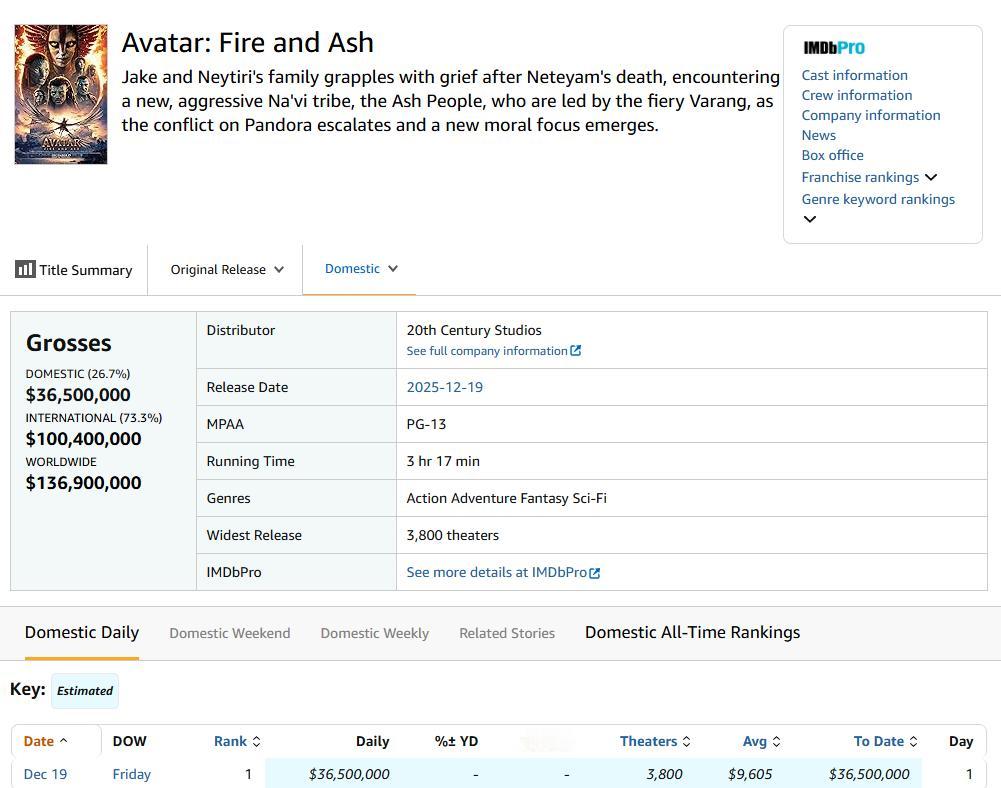Open the Dec 19 date link
This screenshot has height=788, width=1001.
pyautogui.click(x=45, y=774)
